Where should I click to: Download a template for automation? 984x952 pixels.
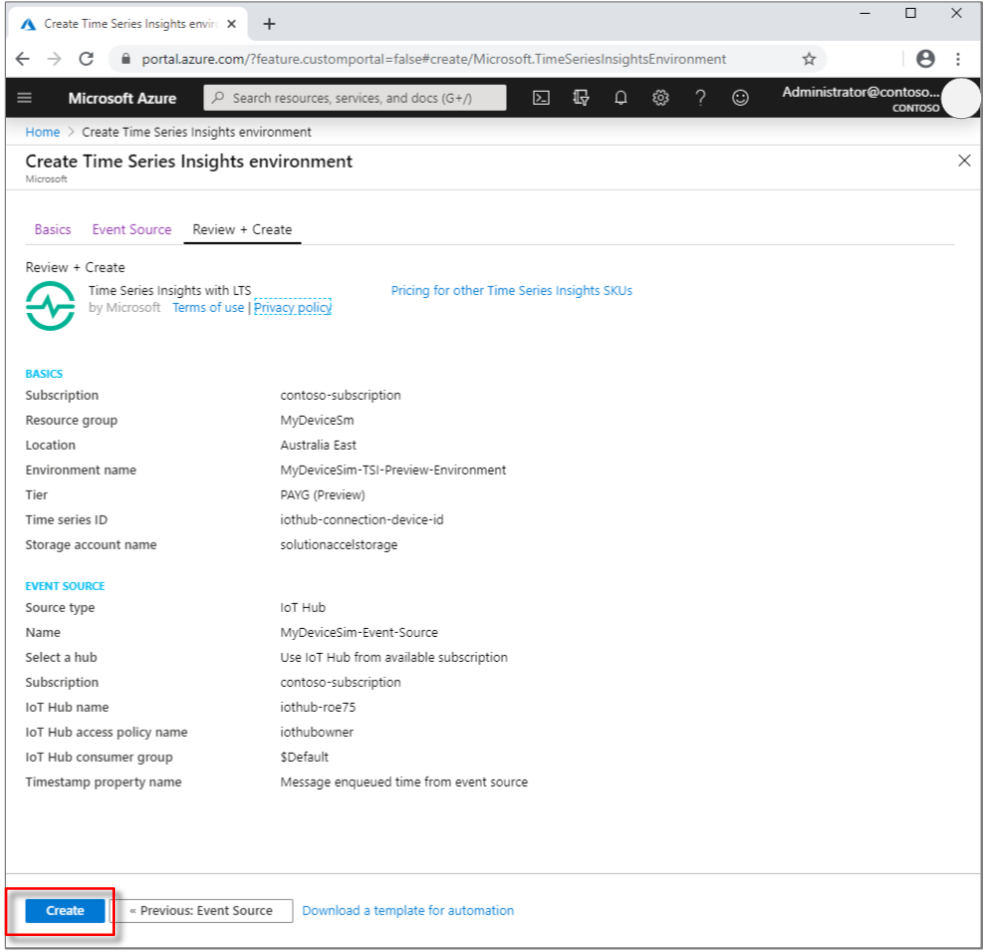[408, 911]
